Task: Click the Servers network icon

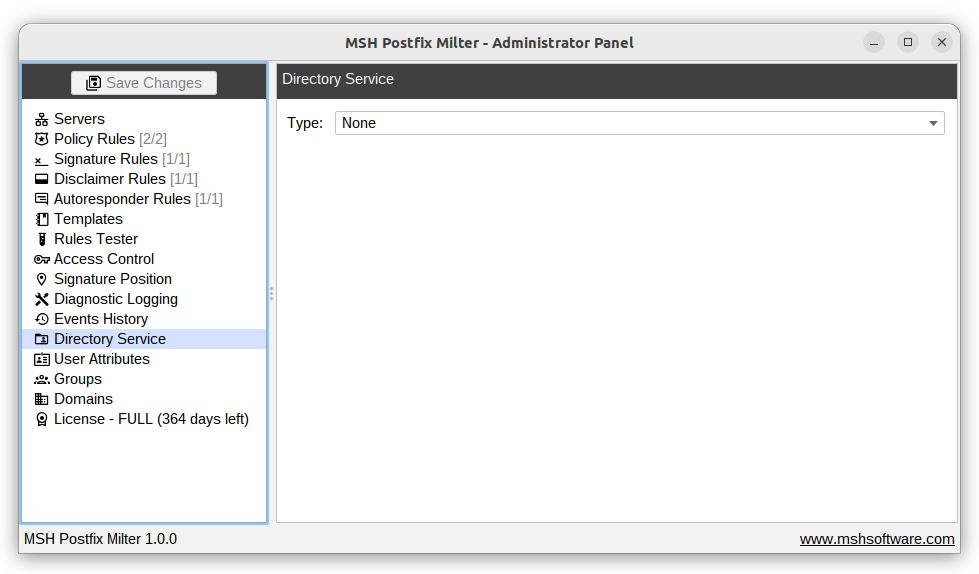Action: 41,119
